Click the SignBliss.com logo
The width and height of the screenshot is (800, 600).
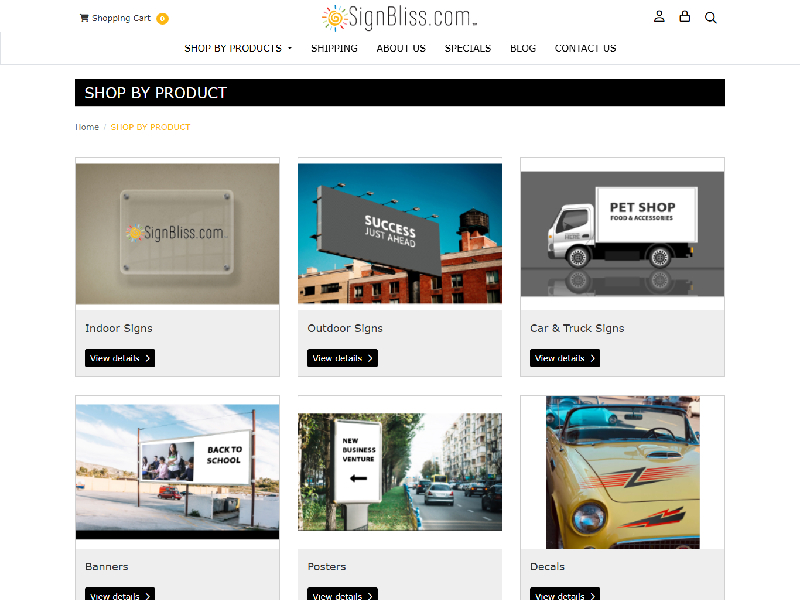399,17
